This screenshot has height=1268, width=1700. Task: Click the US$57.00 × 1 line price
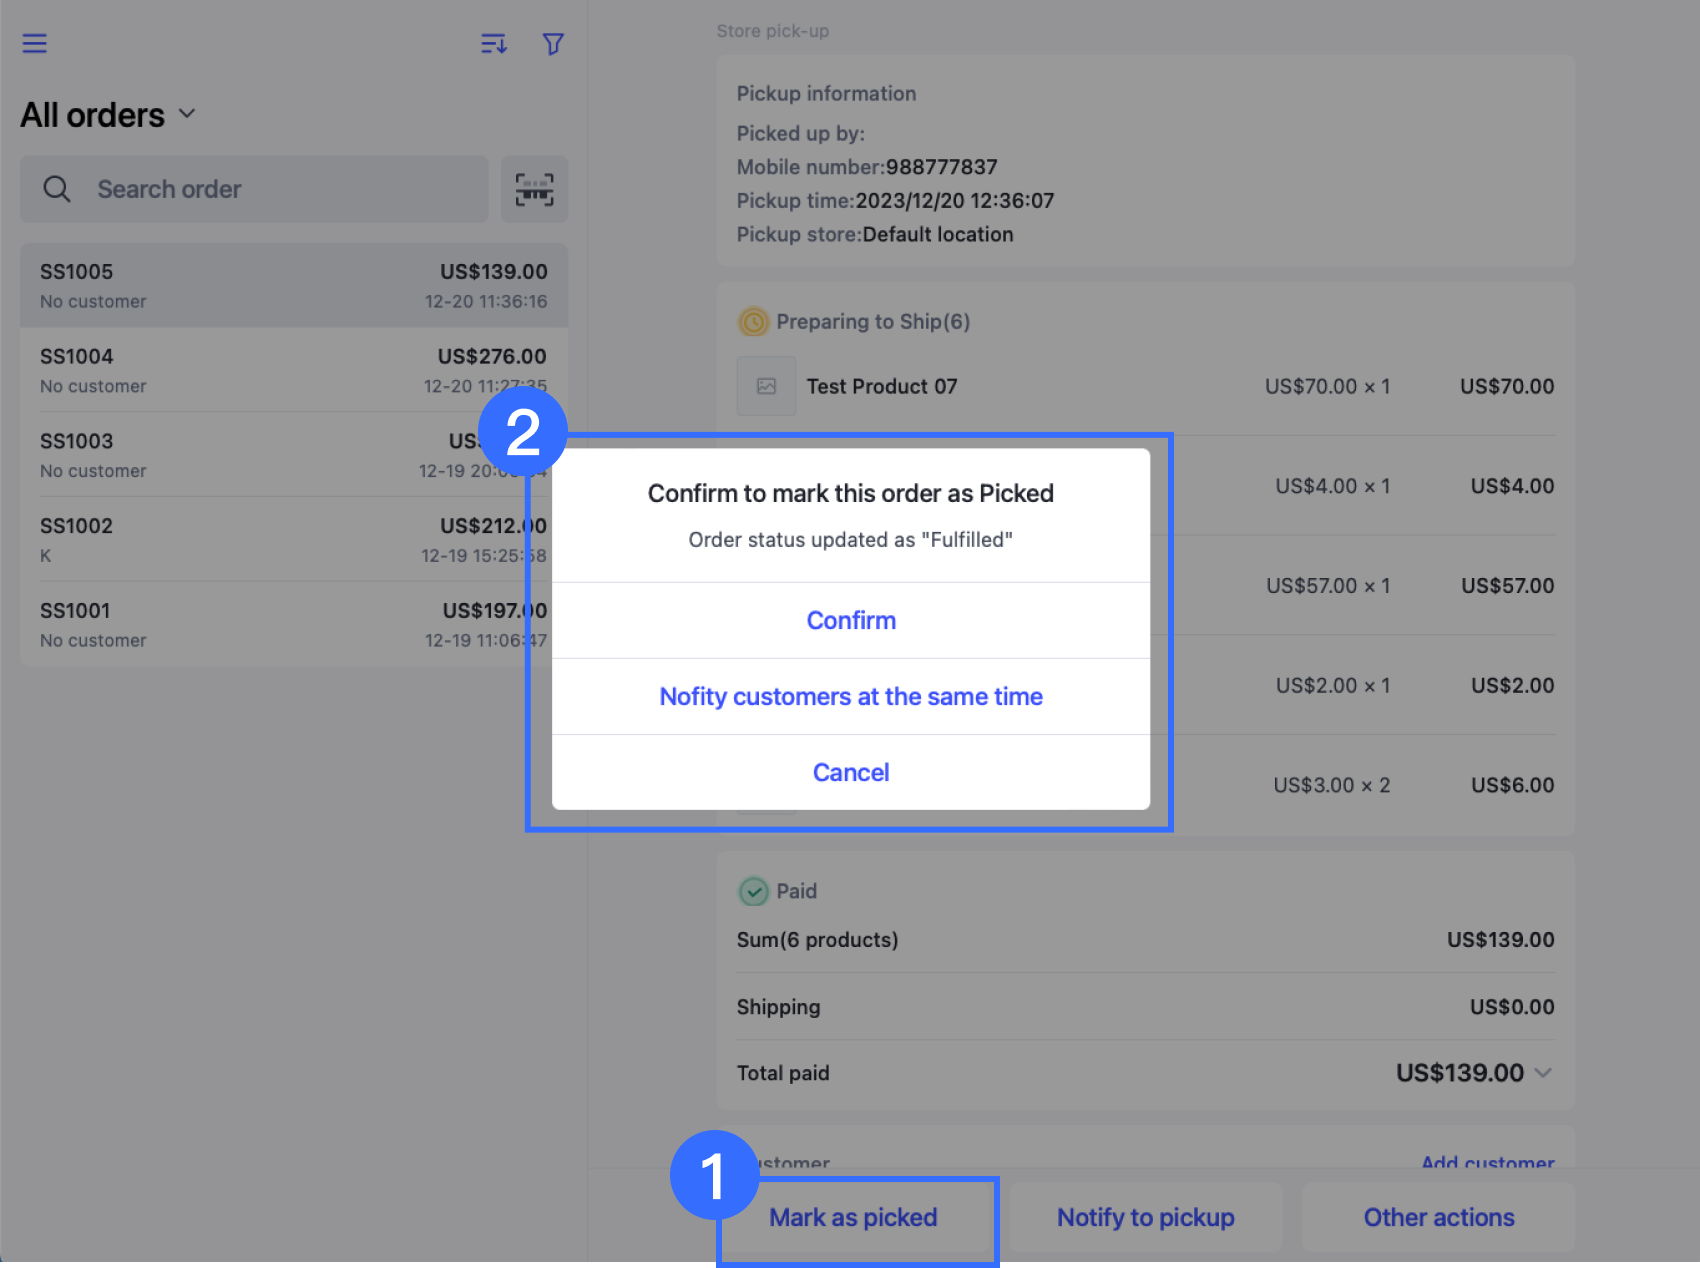coord(1328,586)
